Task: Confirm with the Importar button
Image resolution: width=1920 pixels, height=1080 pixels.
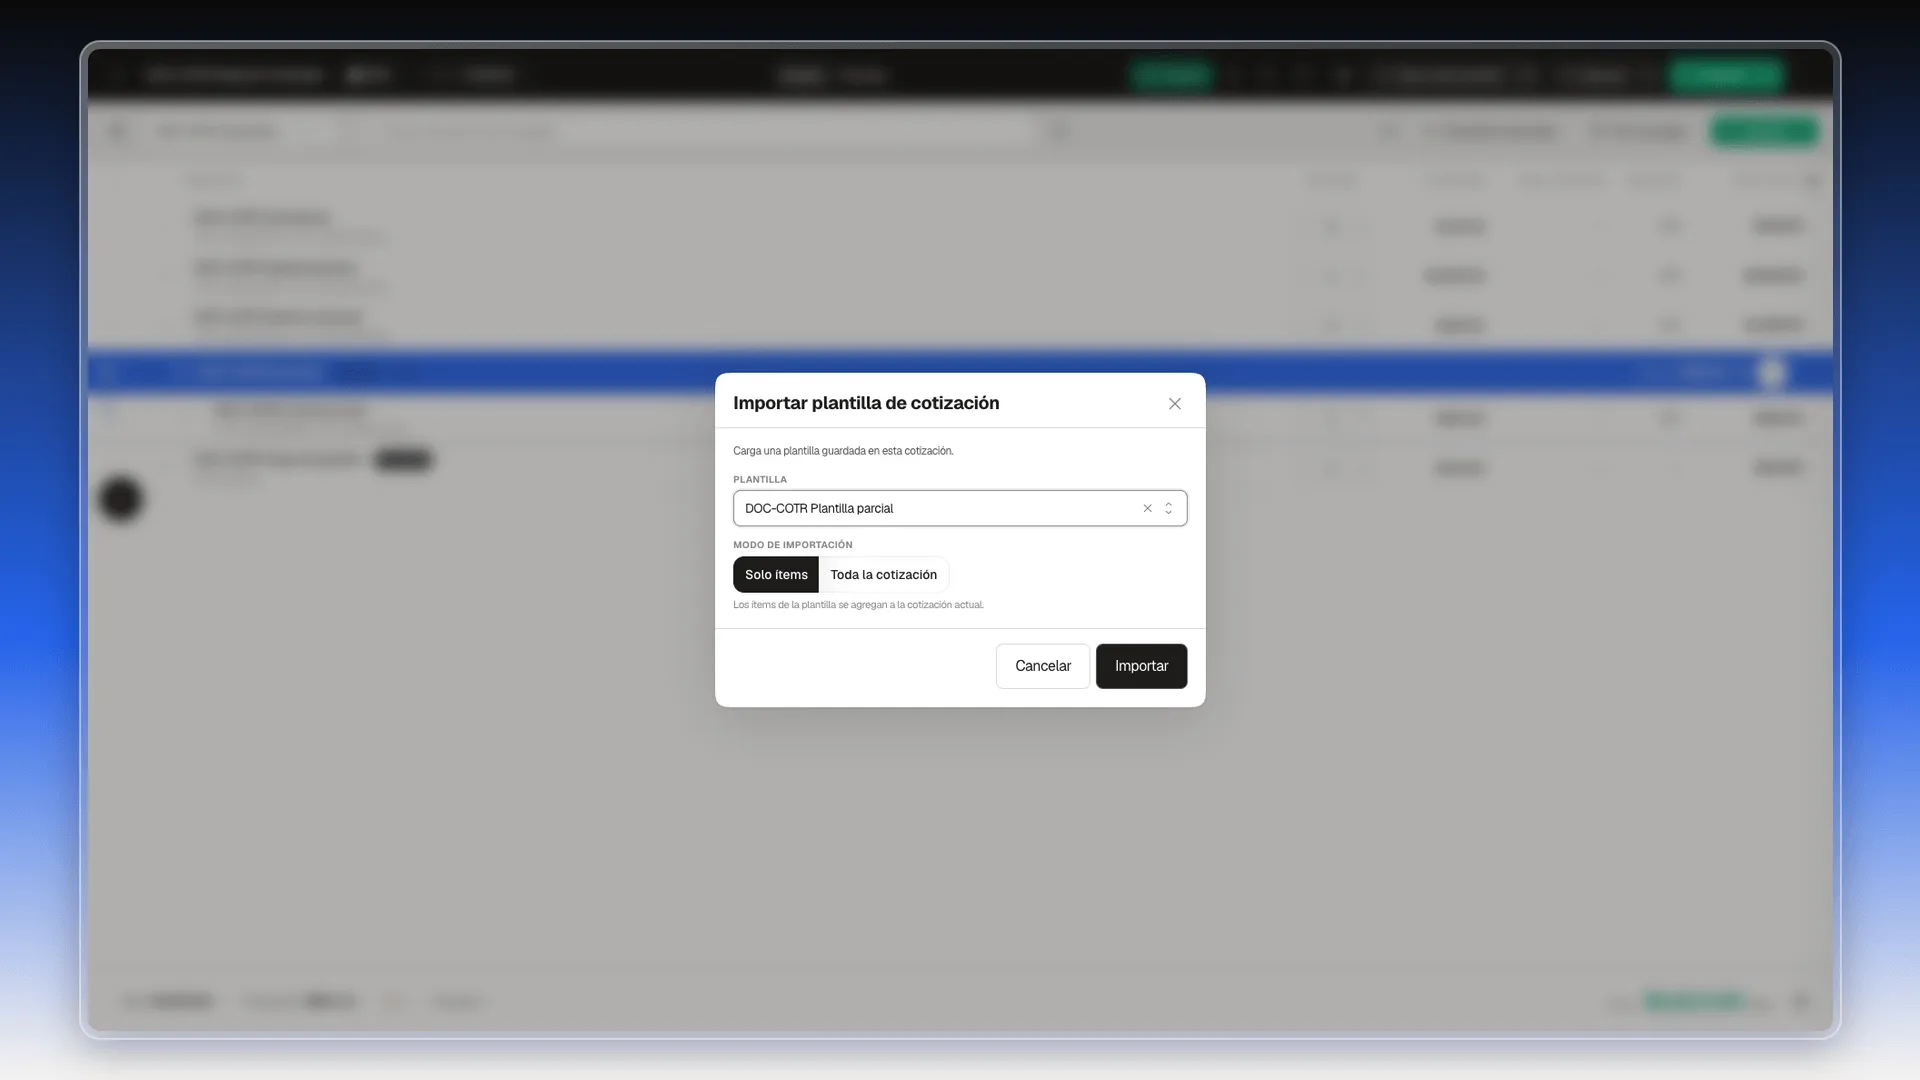Action: coord(1141,666)
